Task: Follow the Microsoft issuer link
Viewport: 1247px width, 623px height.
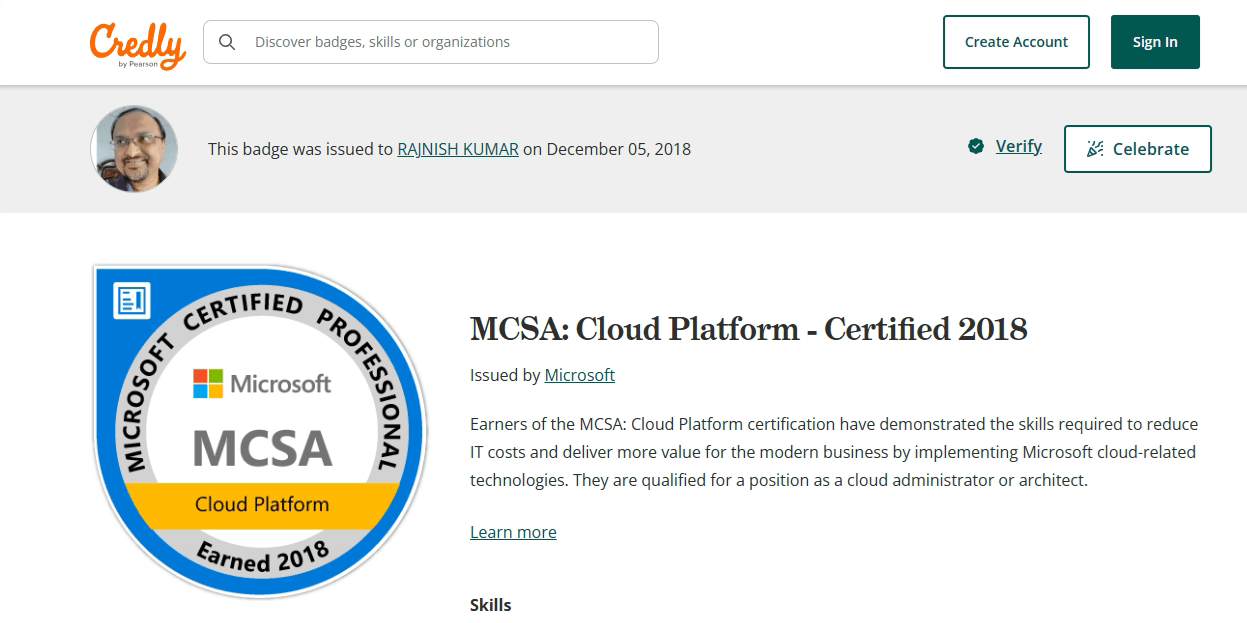Action: point(579,375)
